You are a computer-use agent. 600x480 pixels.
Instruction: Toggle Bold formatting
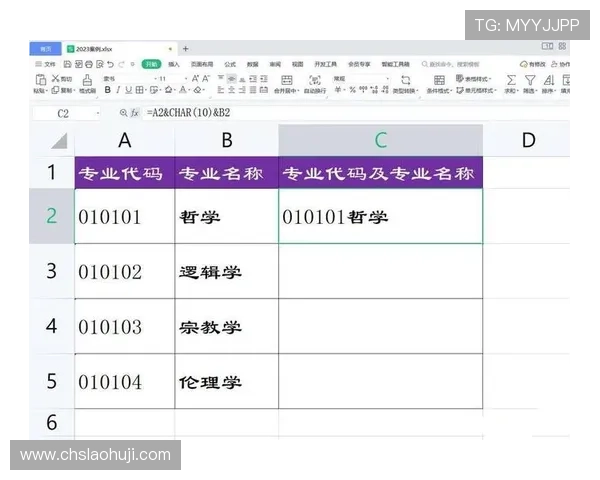coord(108,90)
